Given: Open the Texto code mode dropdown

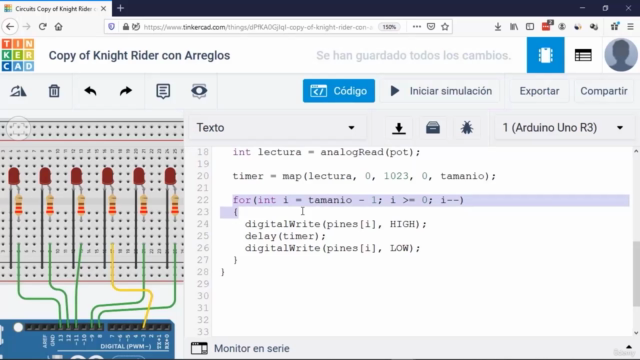Looking at the screenshot, I should [277, 128].
